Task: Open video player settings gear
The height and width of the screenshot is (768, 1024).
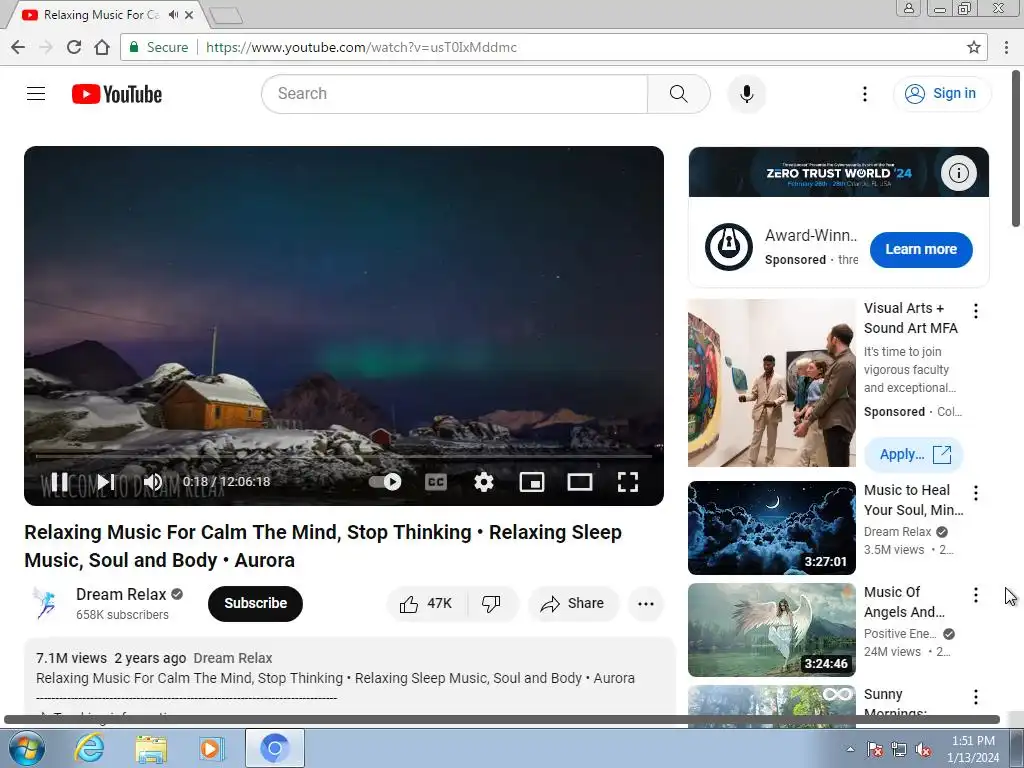Action: tap(483, 482)
